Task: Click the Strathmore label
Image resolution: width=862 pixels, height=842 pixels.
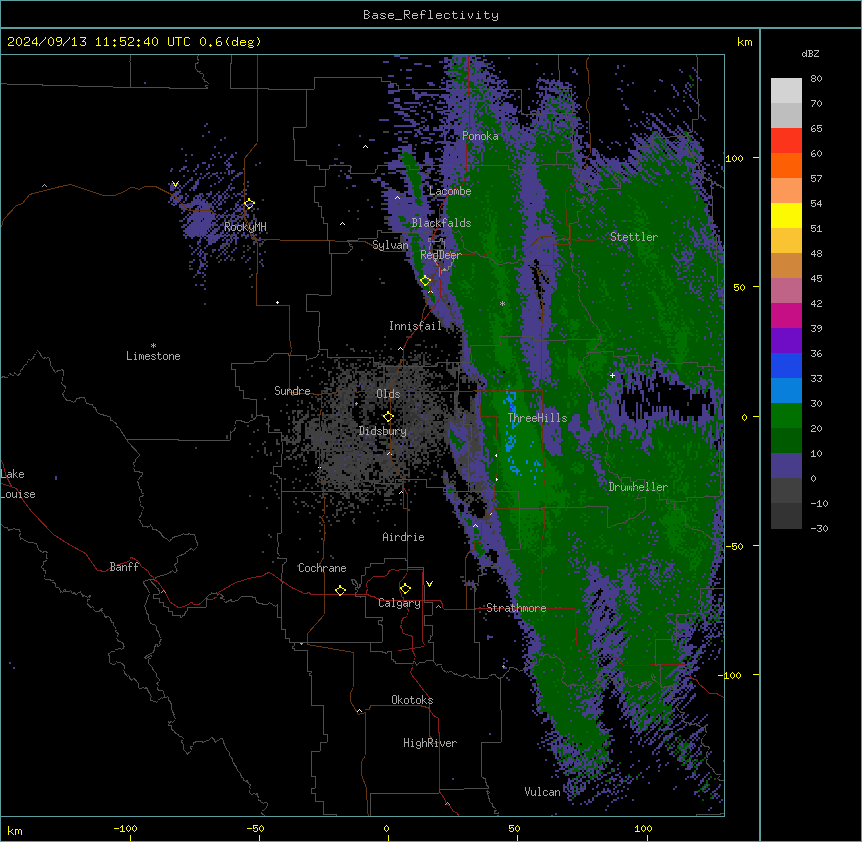Action: [516, 608]
